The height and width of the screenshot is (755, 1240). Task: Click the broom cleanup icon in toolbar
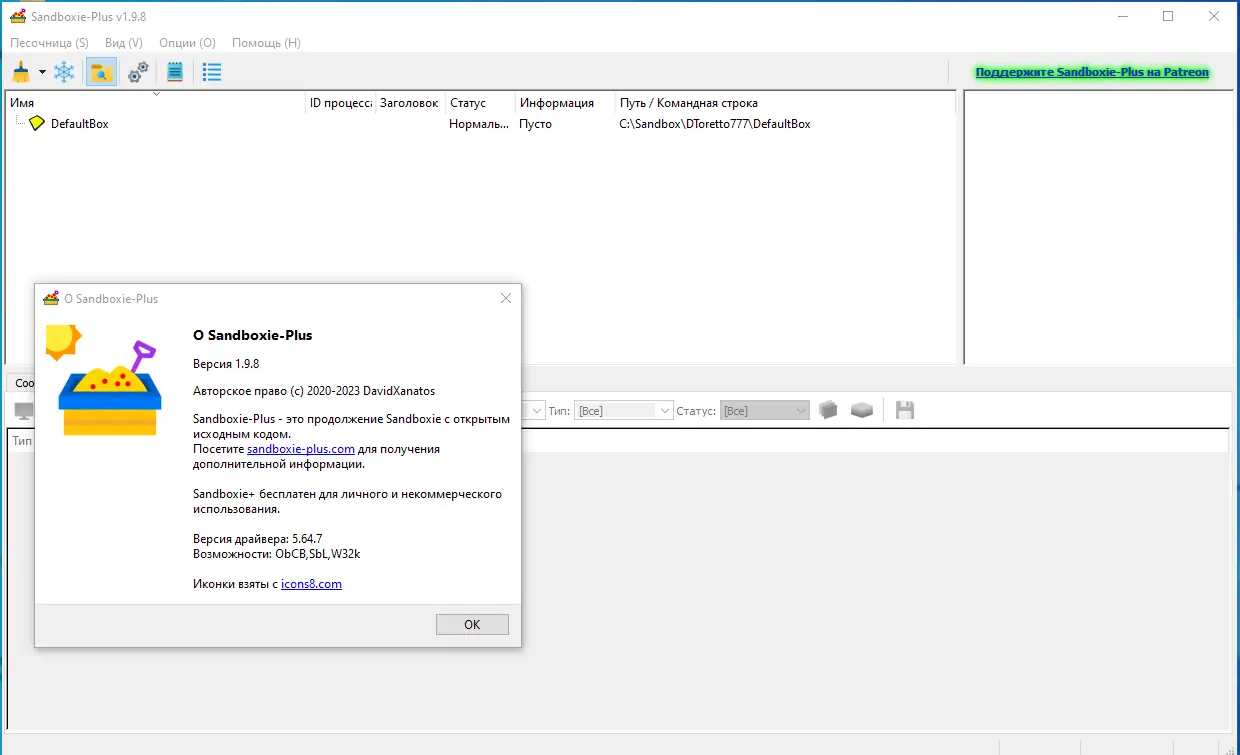coord(21,72)
